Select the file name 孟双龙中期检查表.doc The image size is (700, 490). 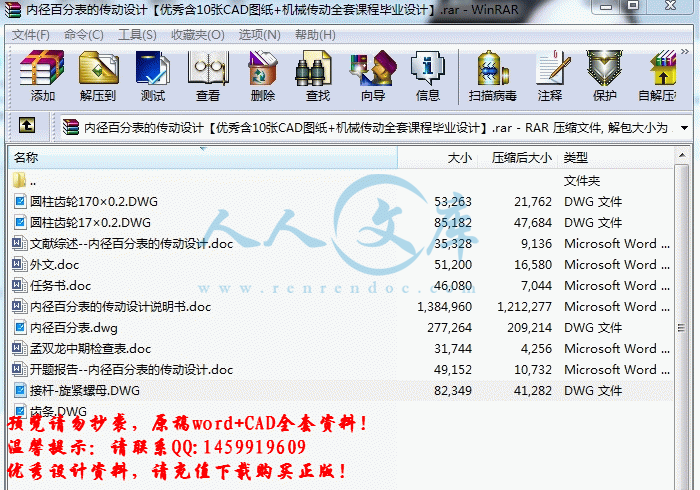click(91, 349)
